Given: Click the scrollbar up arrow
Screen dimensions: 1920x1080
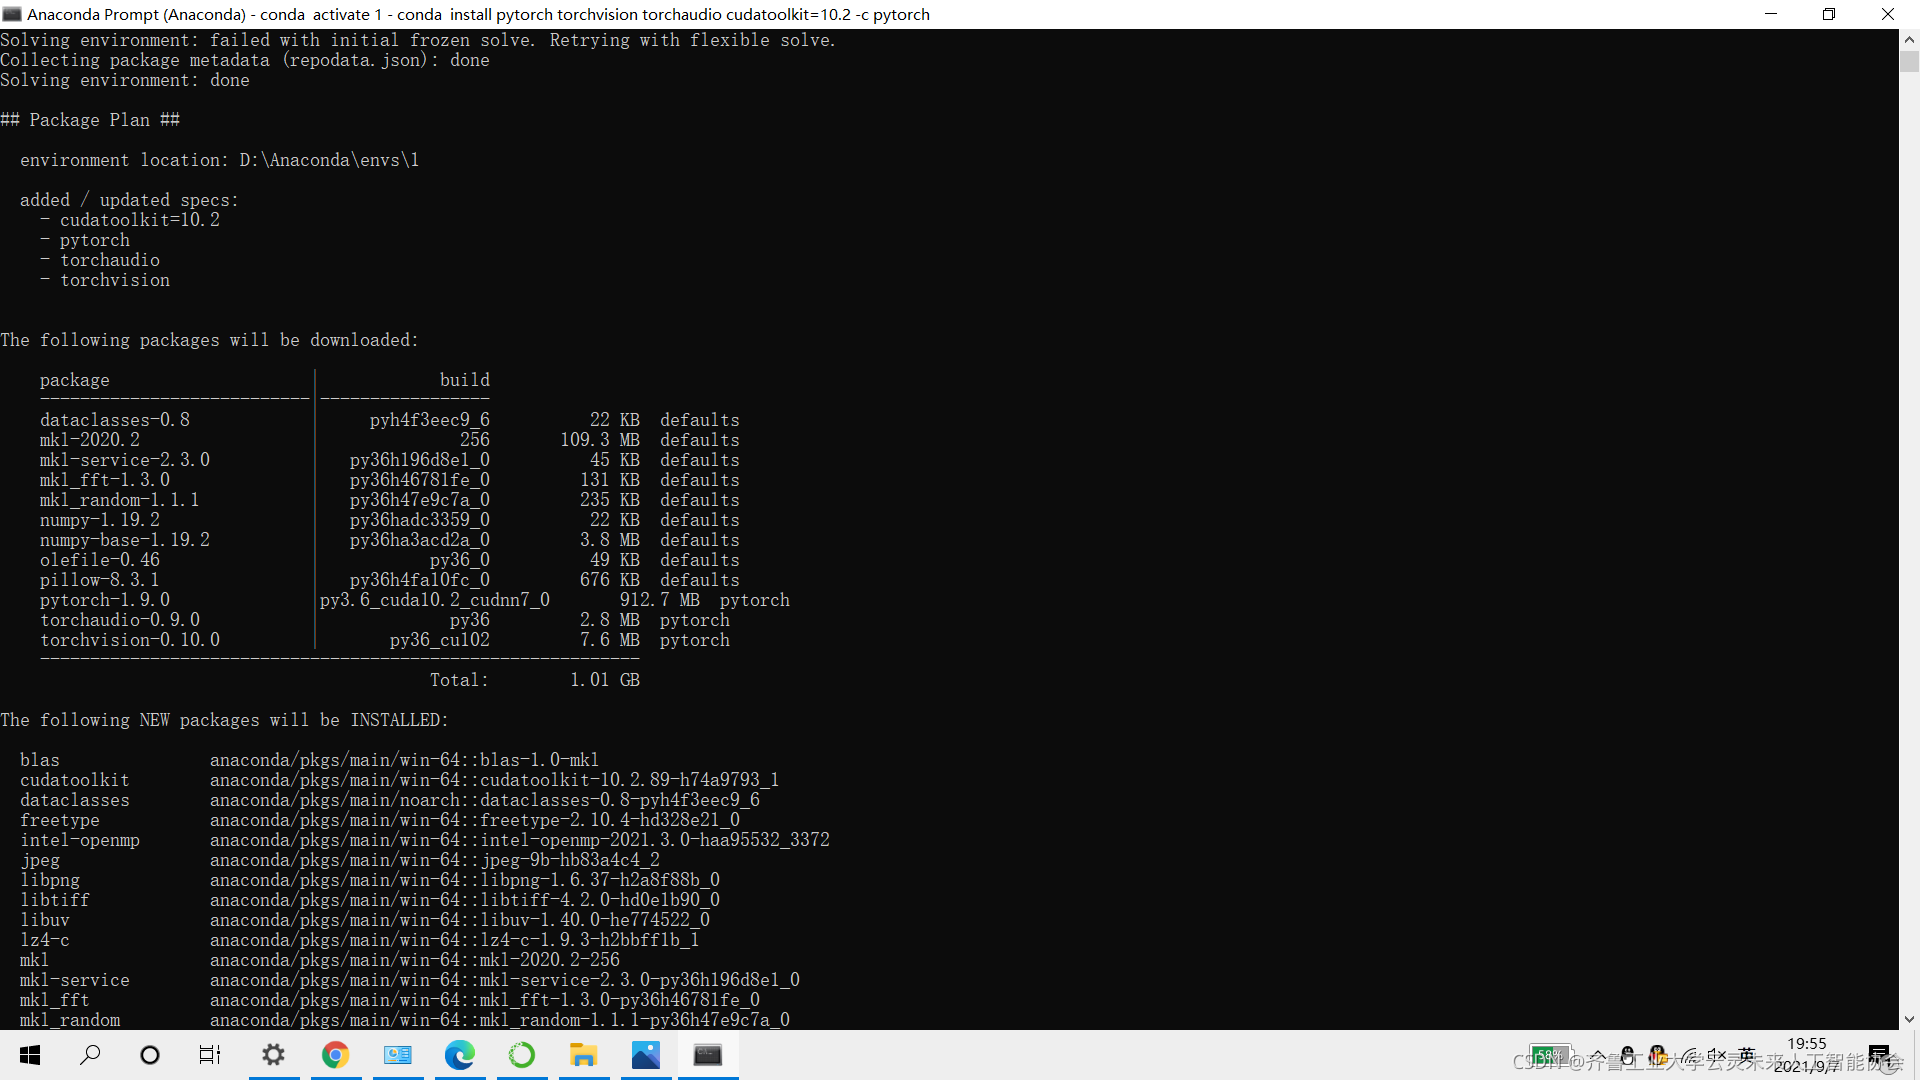Looking at the screenshot, I should tap(1909, 40).
